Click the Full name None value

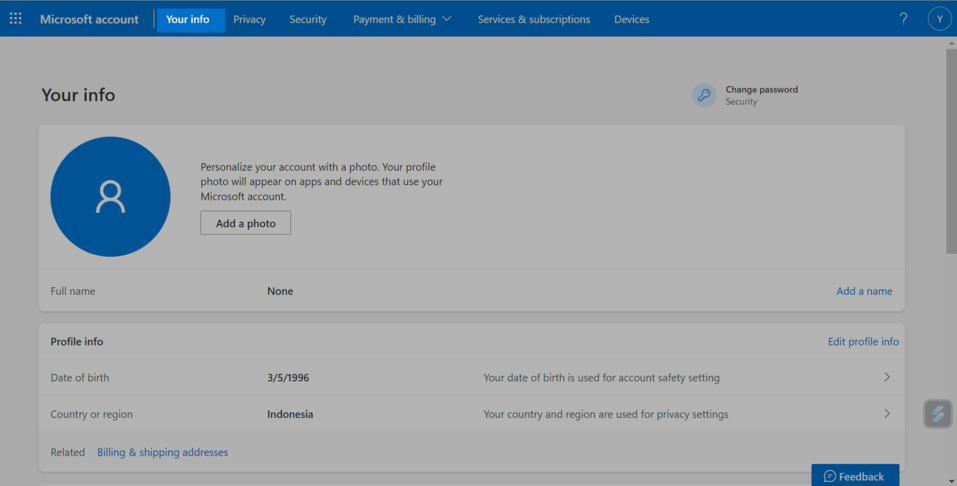coord(280,291)
